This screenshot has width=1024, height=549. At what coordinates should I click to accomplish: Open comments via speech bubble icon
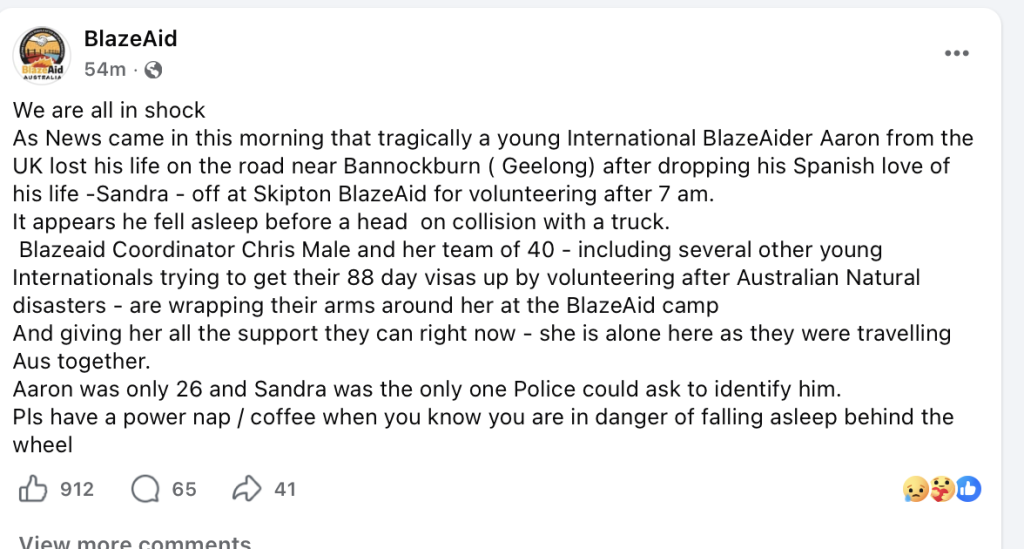point(145,489)
